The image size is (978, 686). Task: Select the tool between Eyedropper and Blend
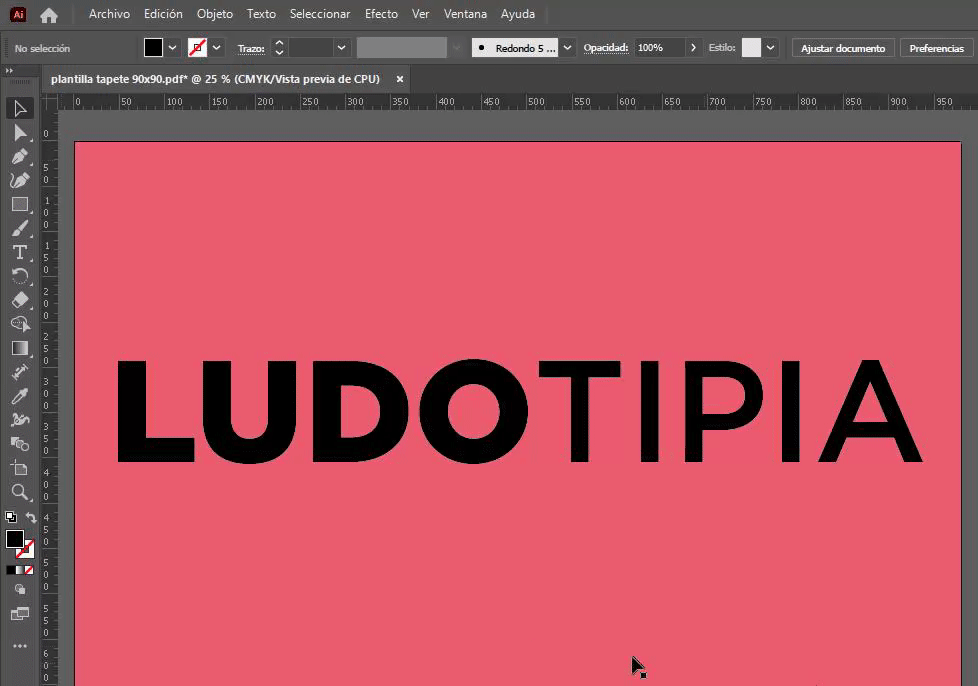click(20, 420)
